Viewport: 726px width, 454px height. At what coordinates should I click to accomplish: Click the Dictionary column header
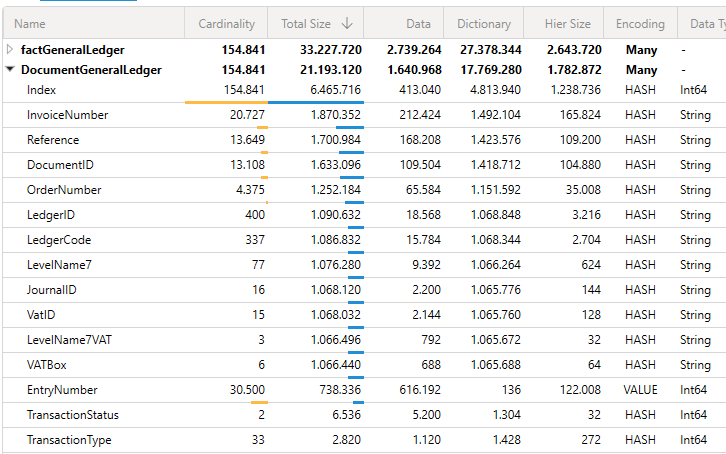coord(484,23)
